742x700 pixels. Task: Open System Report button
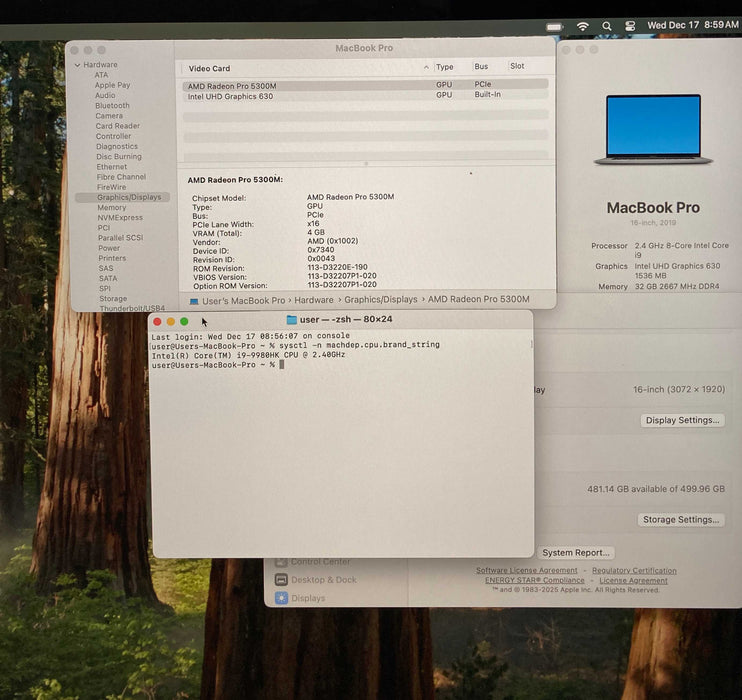coord(575,553)
